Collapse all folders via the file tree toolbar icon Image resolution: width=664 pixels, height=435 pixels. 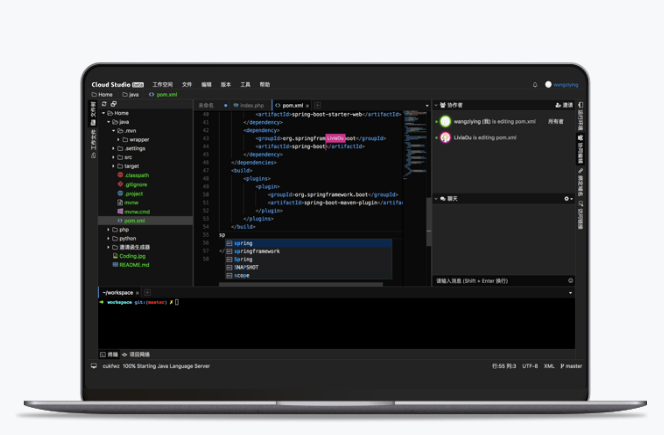coord(113,104)
